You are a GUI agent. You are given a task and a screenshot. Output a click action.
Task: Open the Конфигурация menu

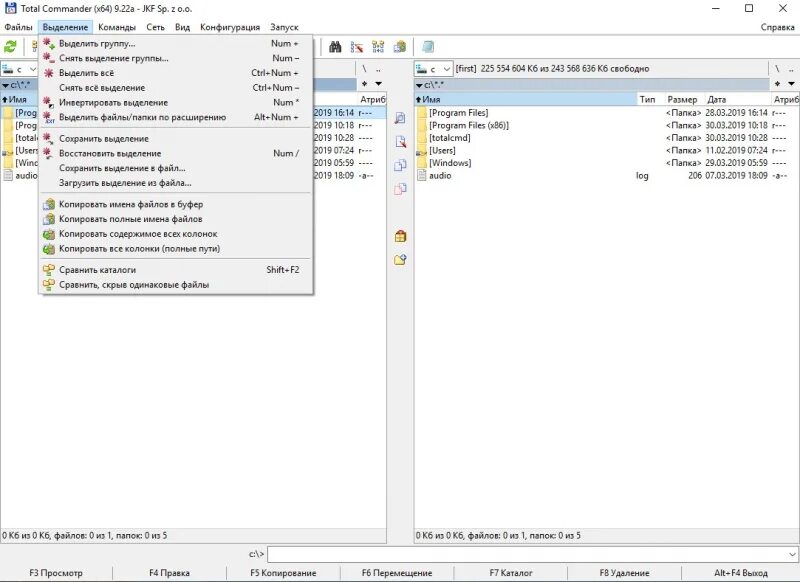tap(230, 27)
